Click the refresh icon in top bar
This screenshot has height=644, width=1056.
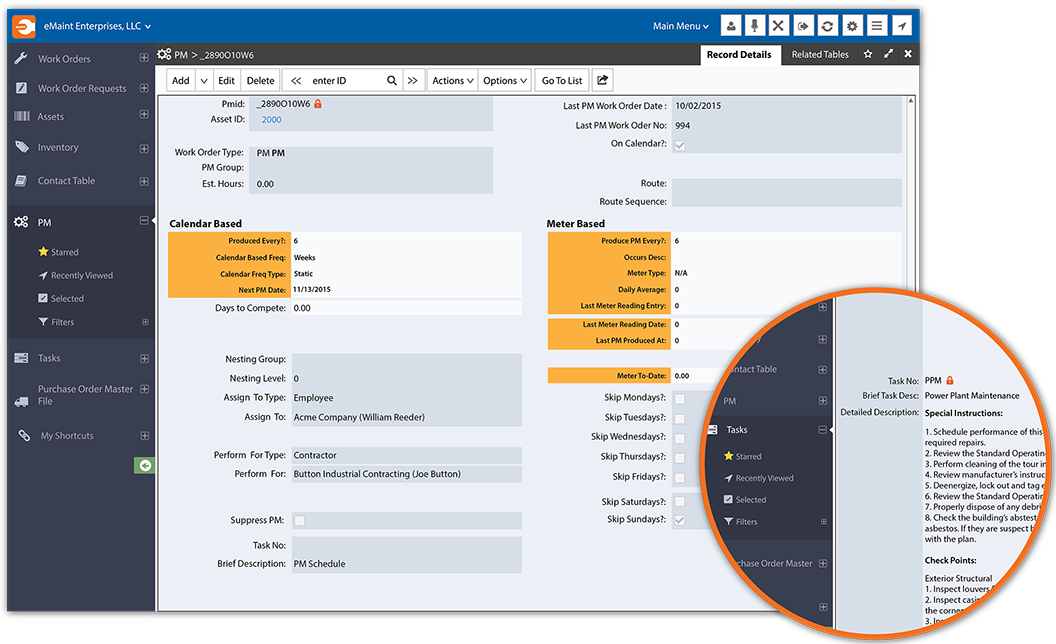[x=827, y=26]
